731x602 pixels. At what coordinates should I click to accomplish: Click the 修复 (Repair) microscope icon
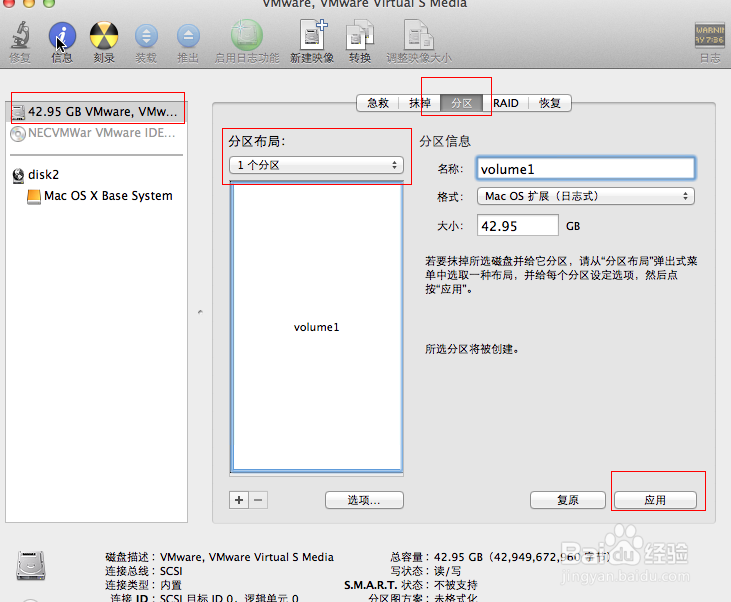(x=20, y=35)
